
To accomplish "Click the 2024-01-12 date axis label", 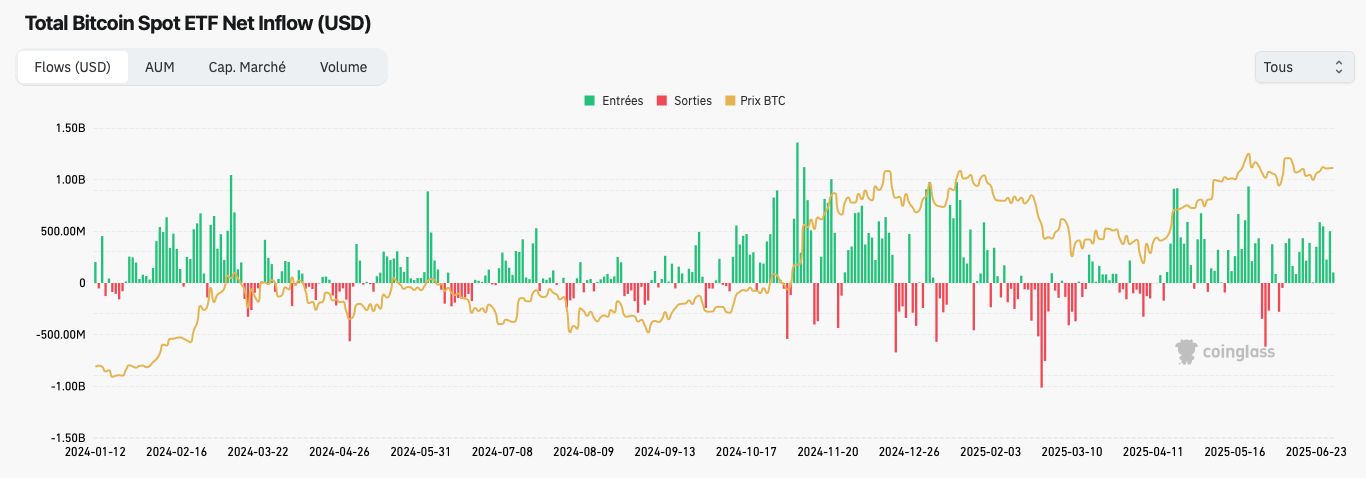I will pyautogui.click(x=95, y=452).
